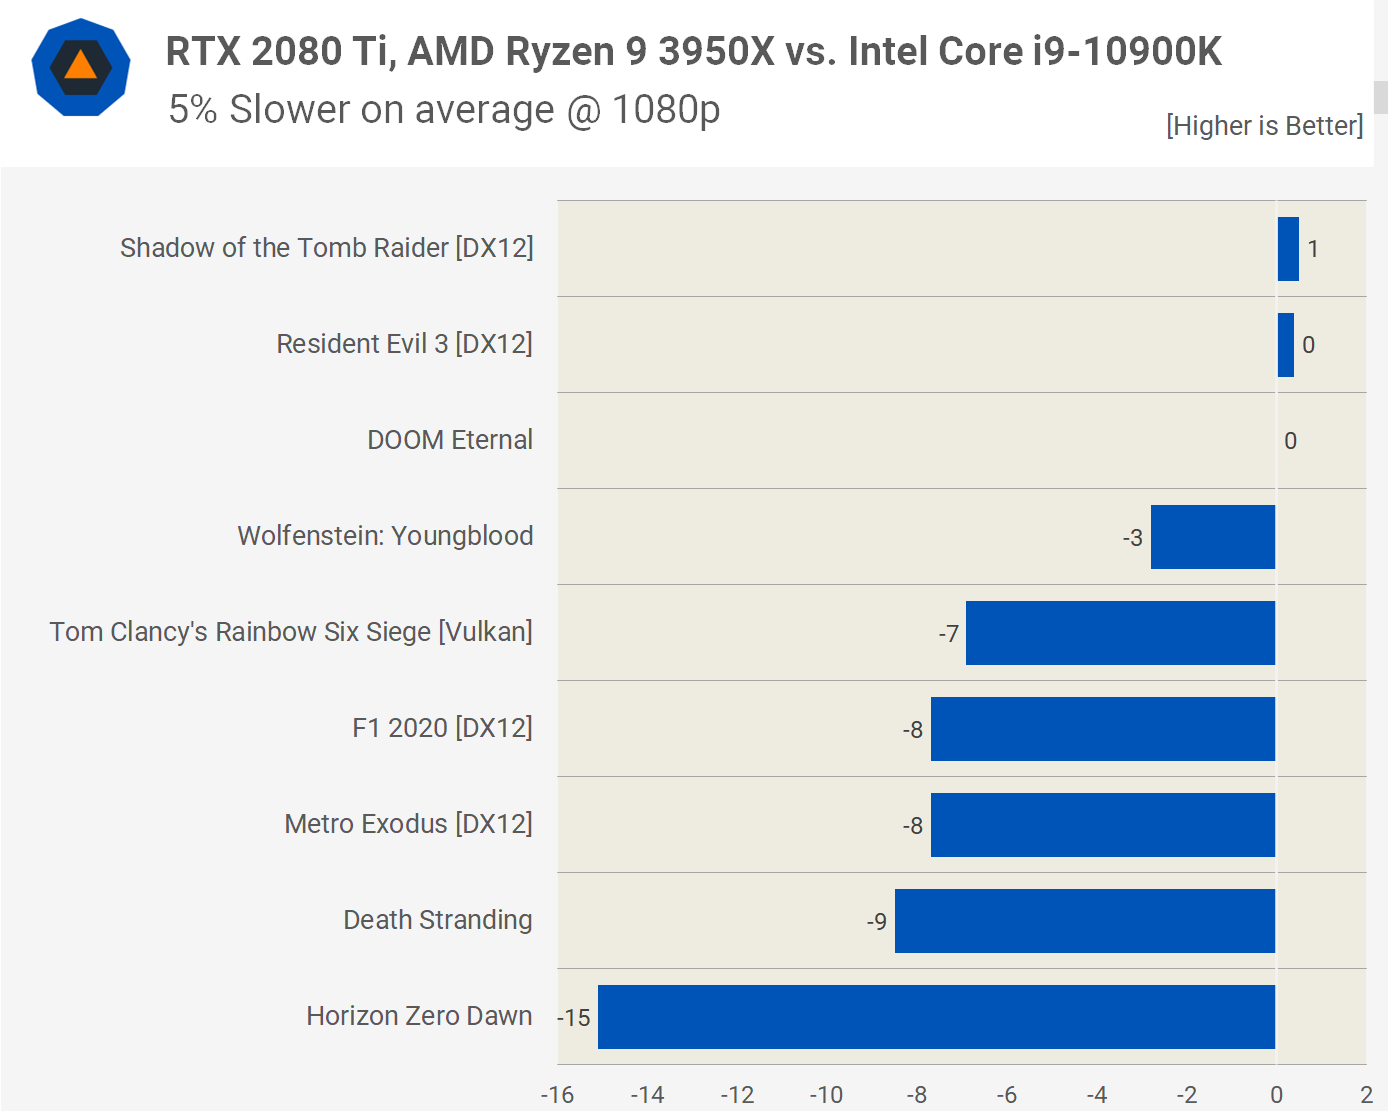
Task: Select the Shadow of the Tomb Raider bar
Action: 1288,249
